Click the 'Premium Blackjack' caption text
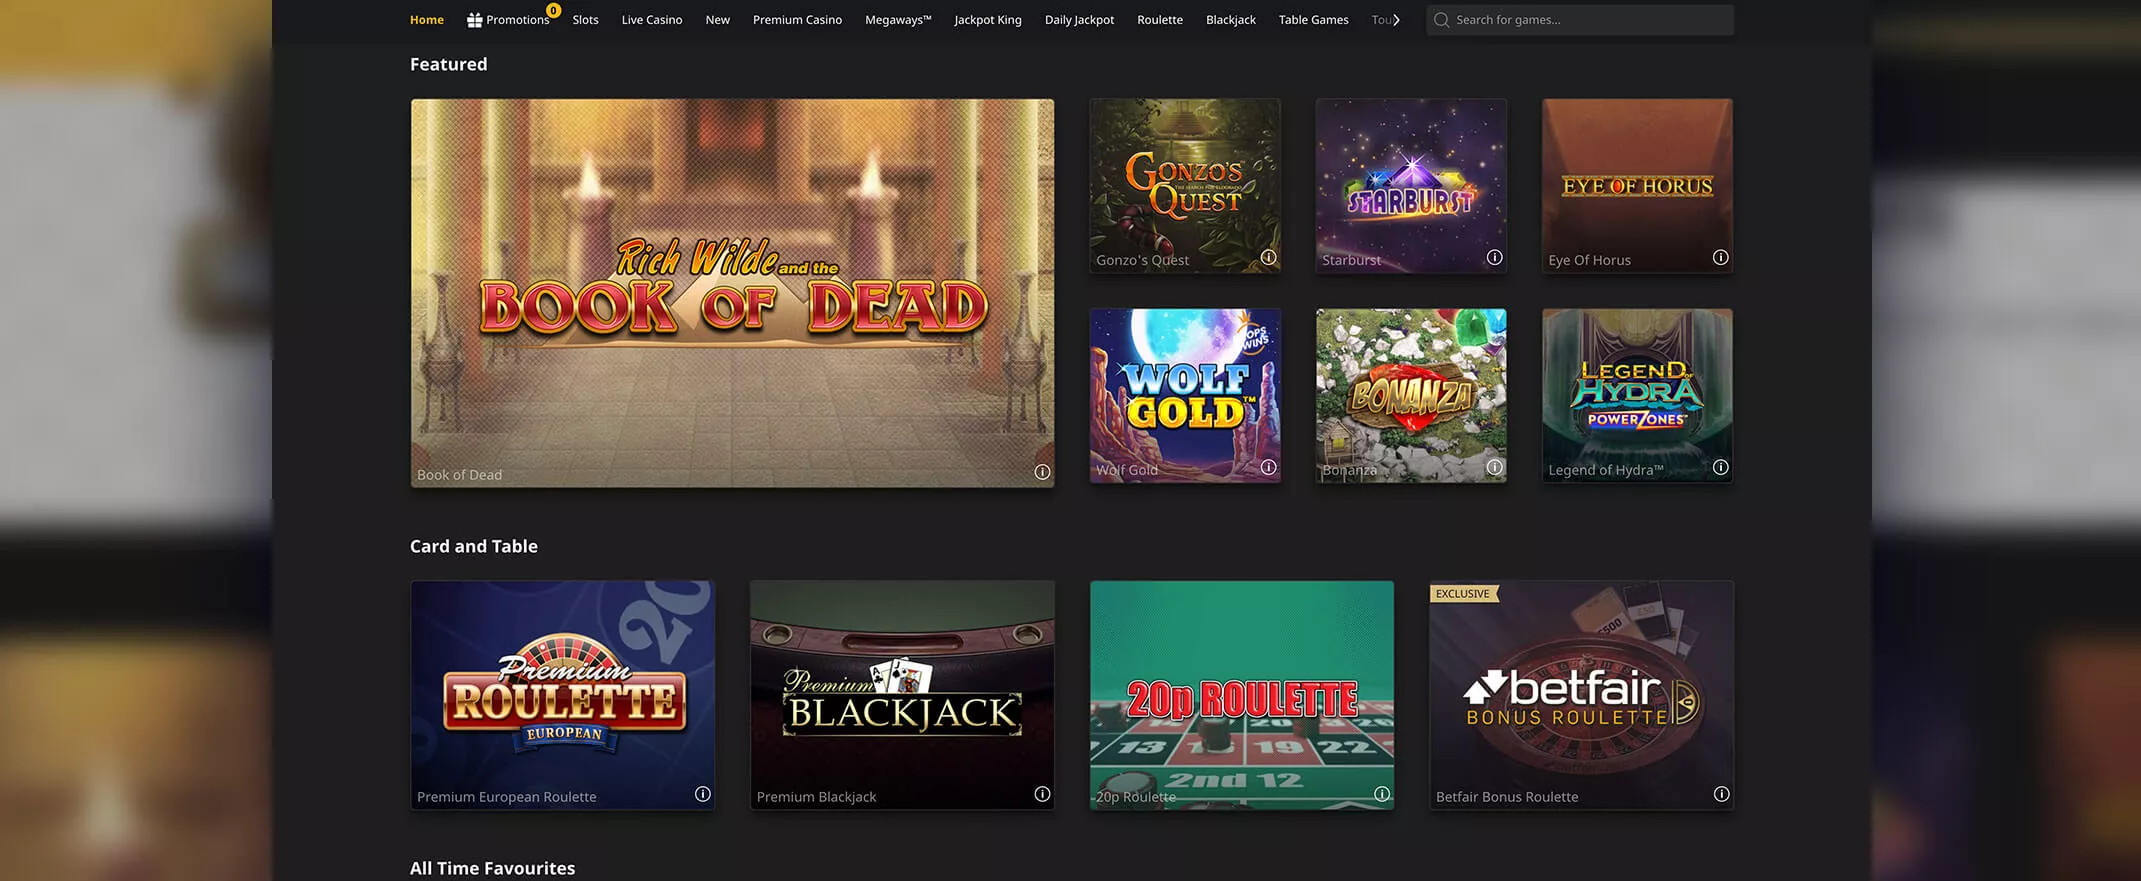 point(816,797)
